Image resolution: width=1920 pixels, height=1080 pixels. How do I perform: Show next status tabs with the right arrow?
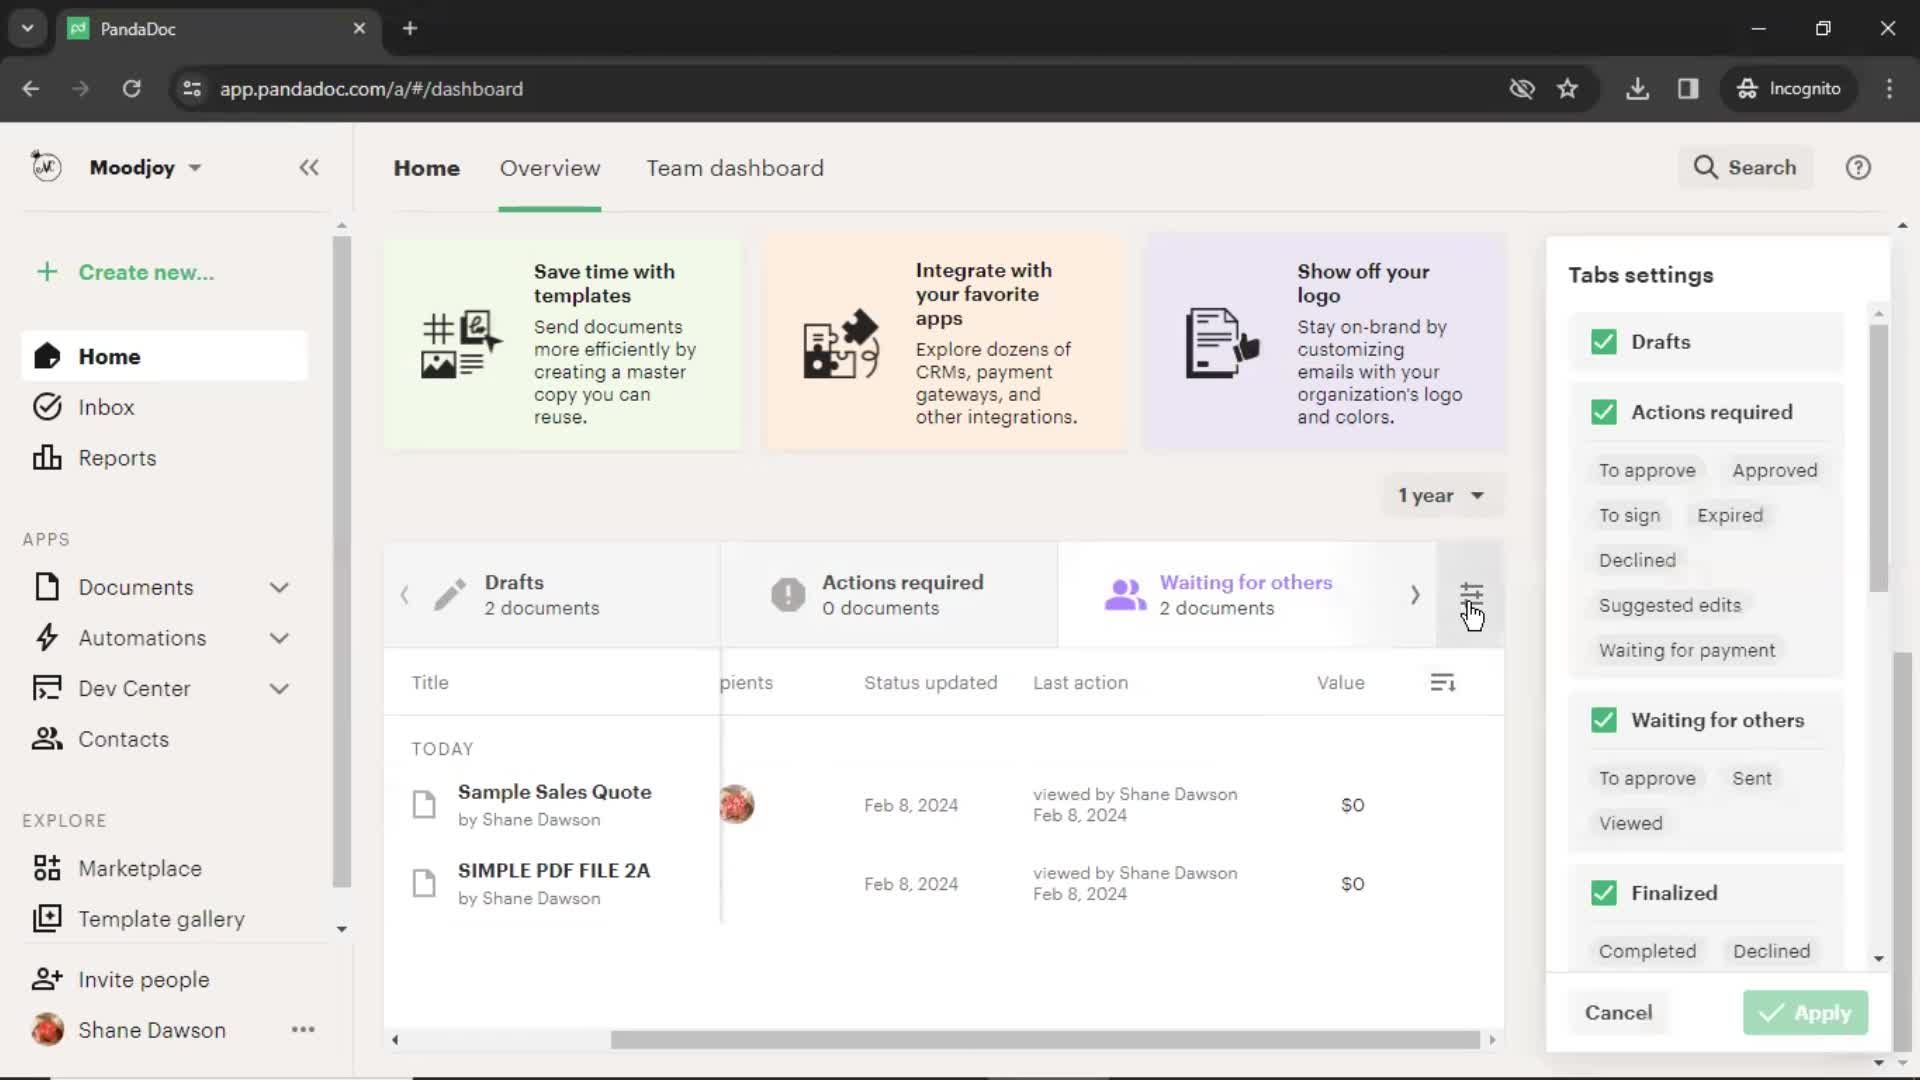[1415, 595]
